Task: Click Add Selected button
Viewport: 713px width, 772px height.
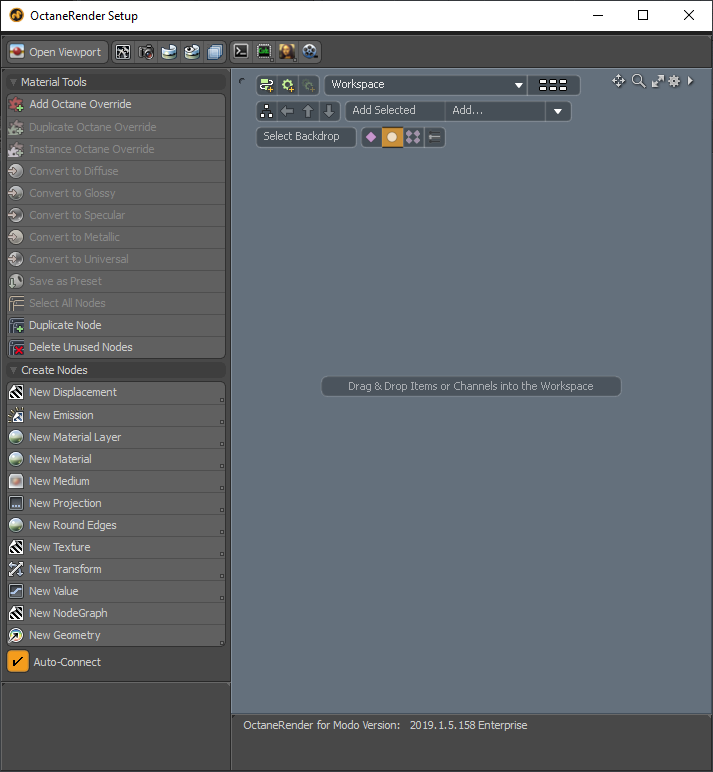Action: [395, 111]
